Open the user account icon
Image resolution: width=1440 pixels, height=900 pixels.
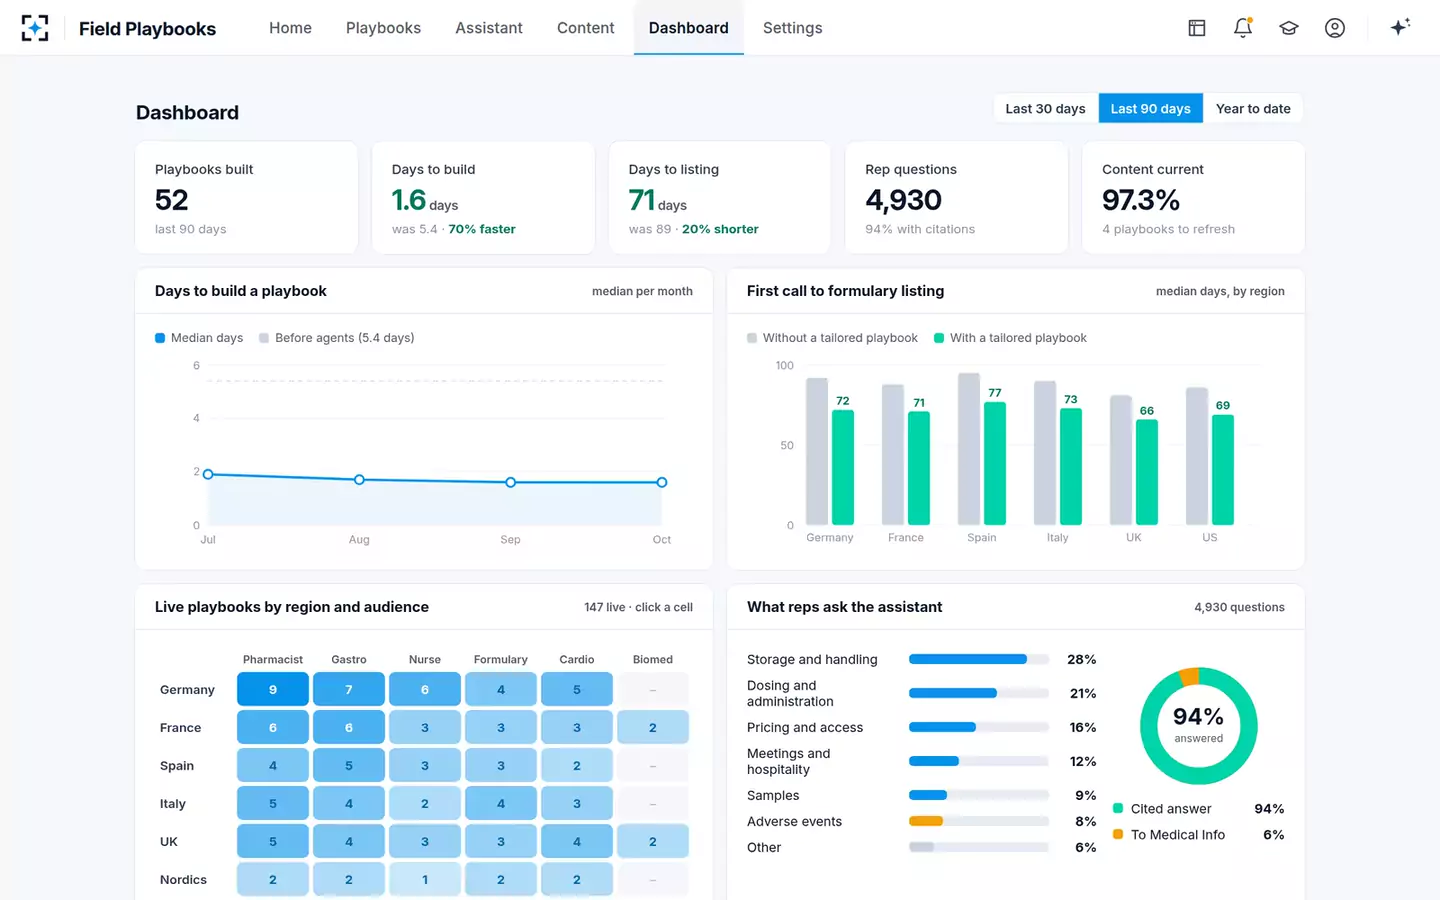(x=1335, y=28)
